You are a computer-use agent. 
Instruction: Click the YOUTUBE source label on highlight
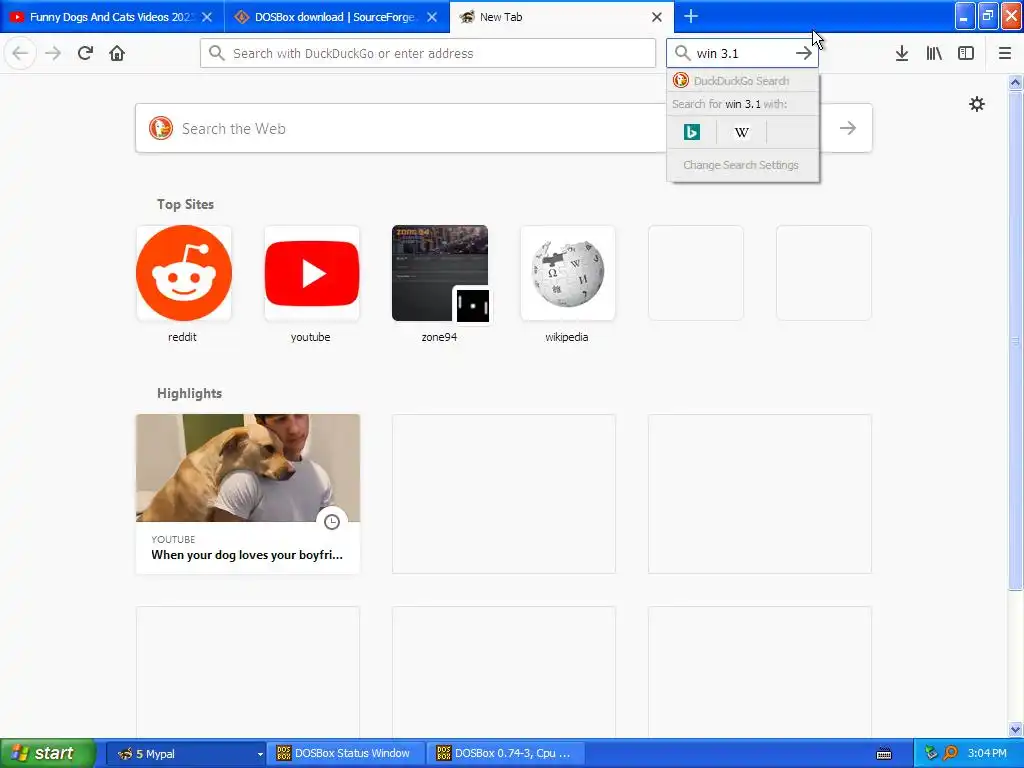tap(173, 539)
